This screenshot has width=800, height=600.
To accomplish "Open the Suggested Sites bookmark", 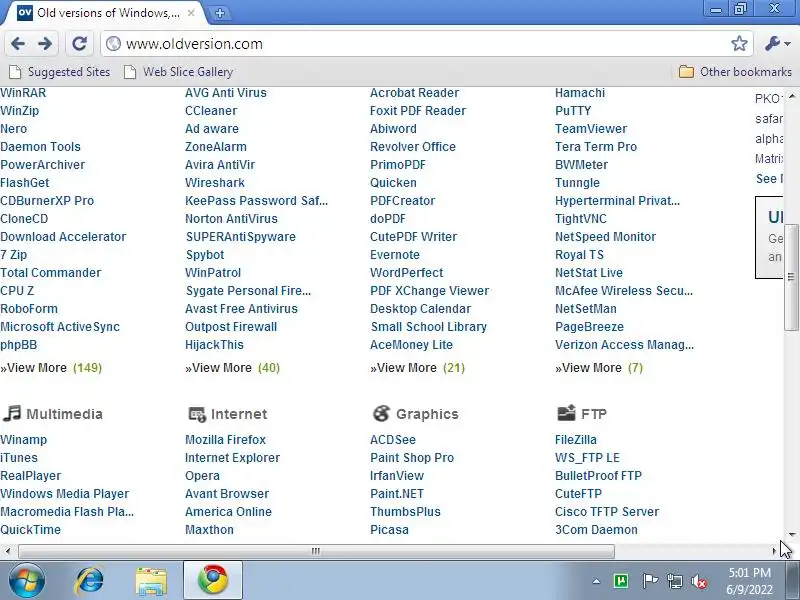I will tap(60, 72).
